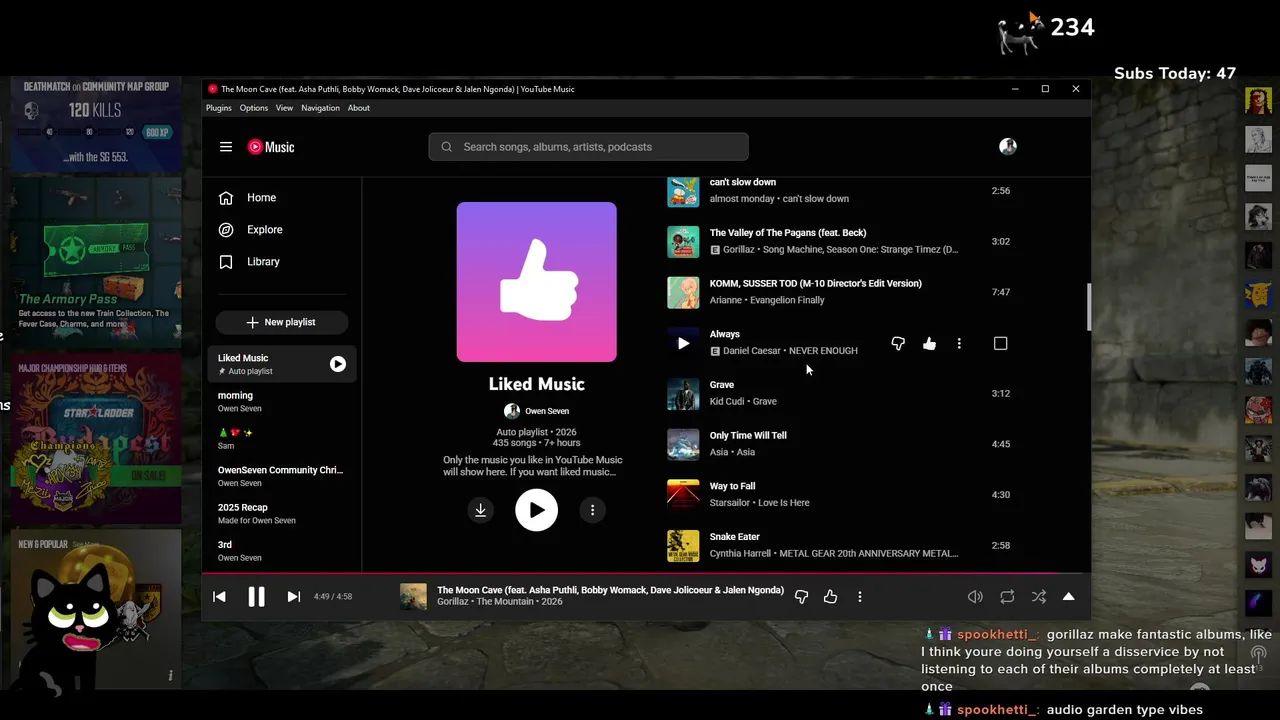Mute the player volume
This screenshot has height=720, width=1280.
point(975,597)
